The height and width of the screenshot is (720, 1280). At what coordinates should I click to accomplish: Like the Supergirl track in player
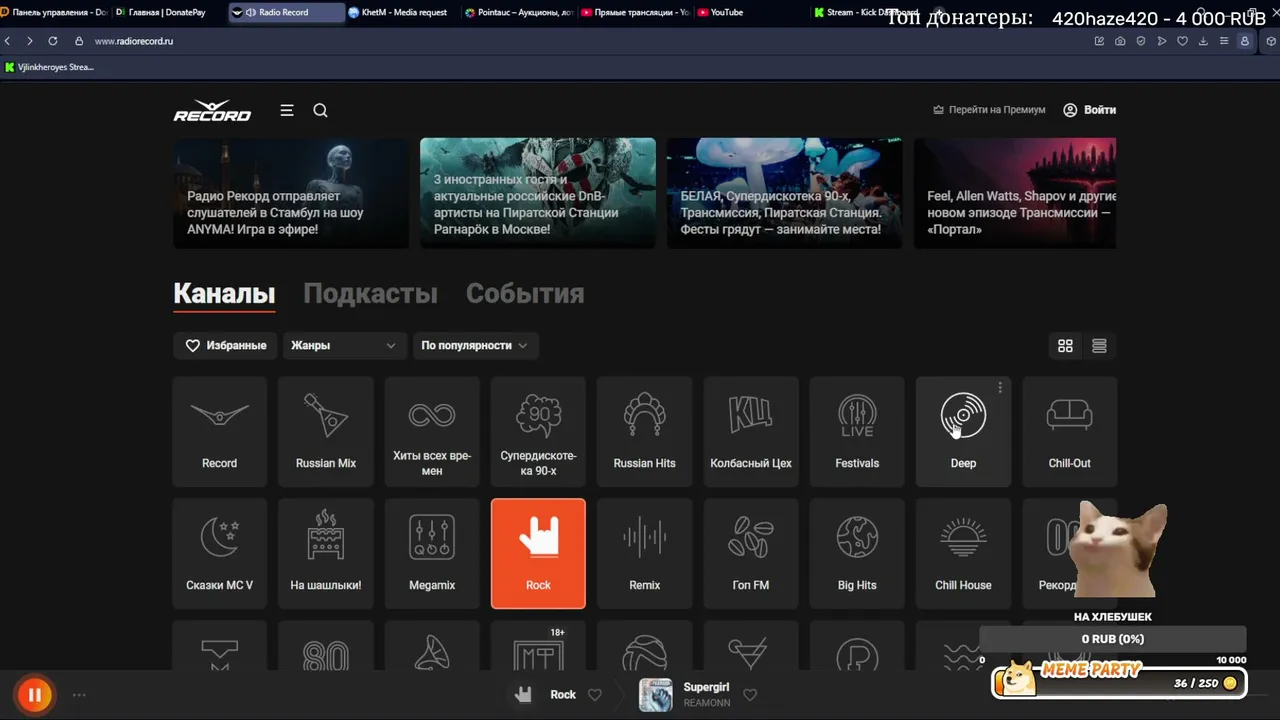click(x=750, y=695)
